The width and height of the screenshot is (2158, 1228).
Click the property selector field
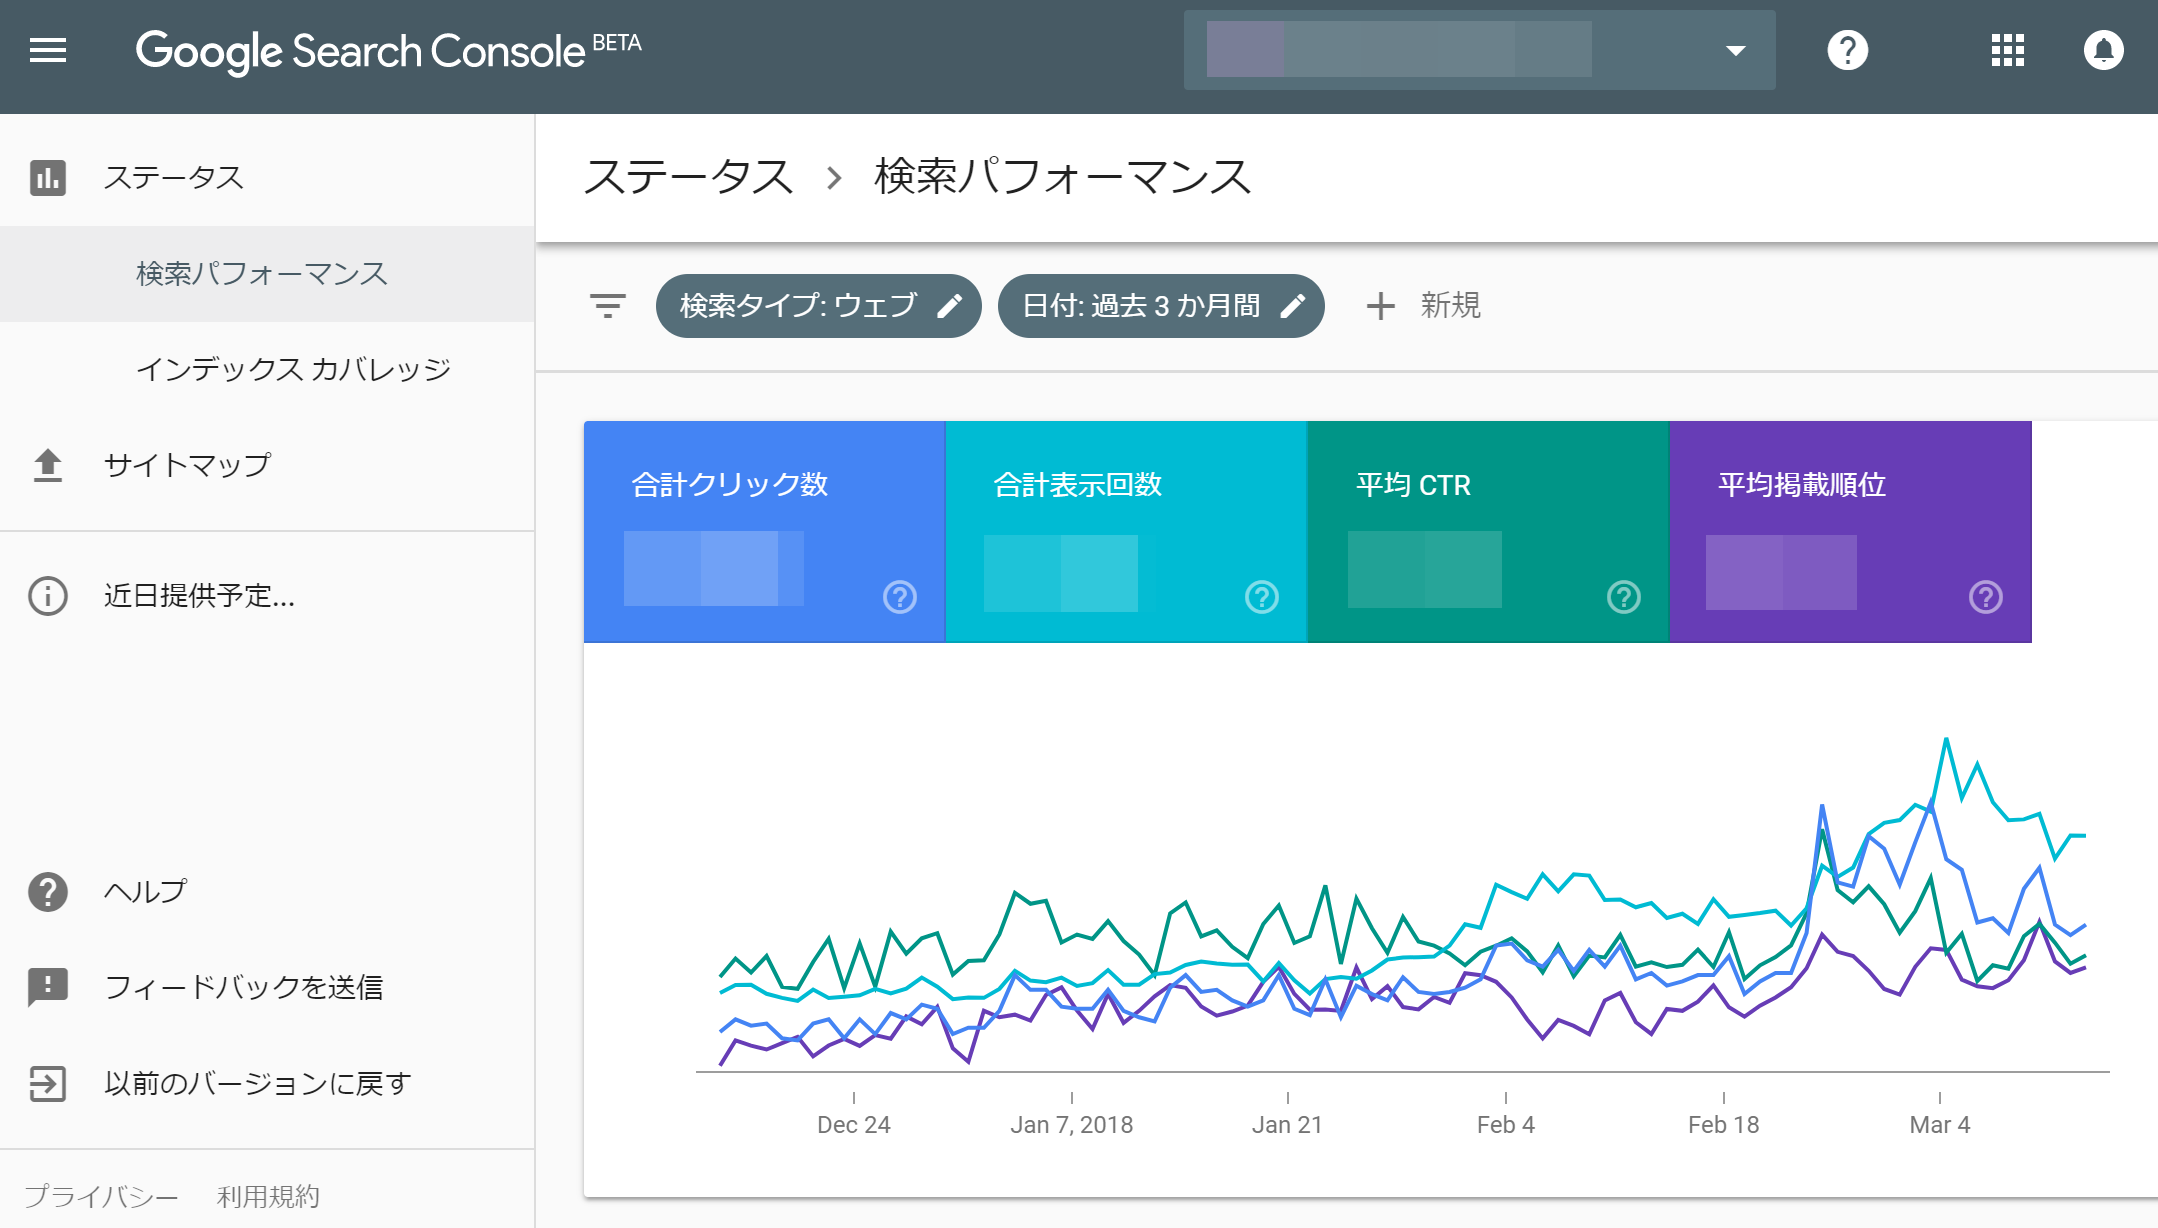1480,50
